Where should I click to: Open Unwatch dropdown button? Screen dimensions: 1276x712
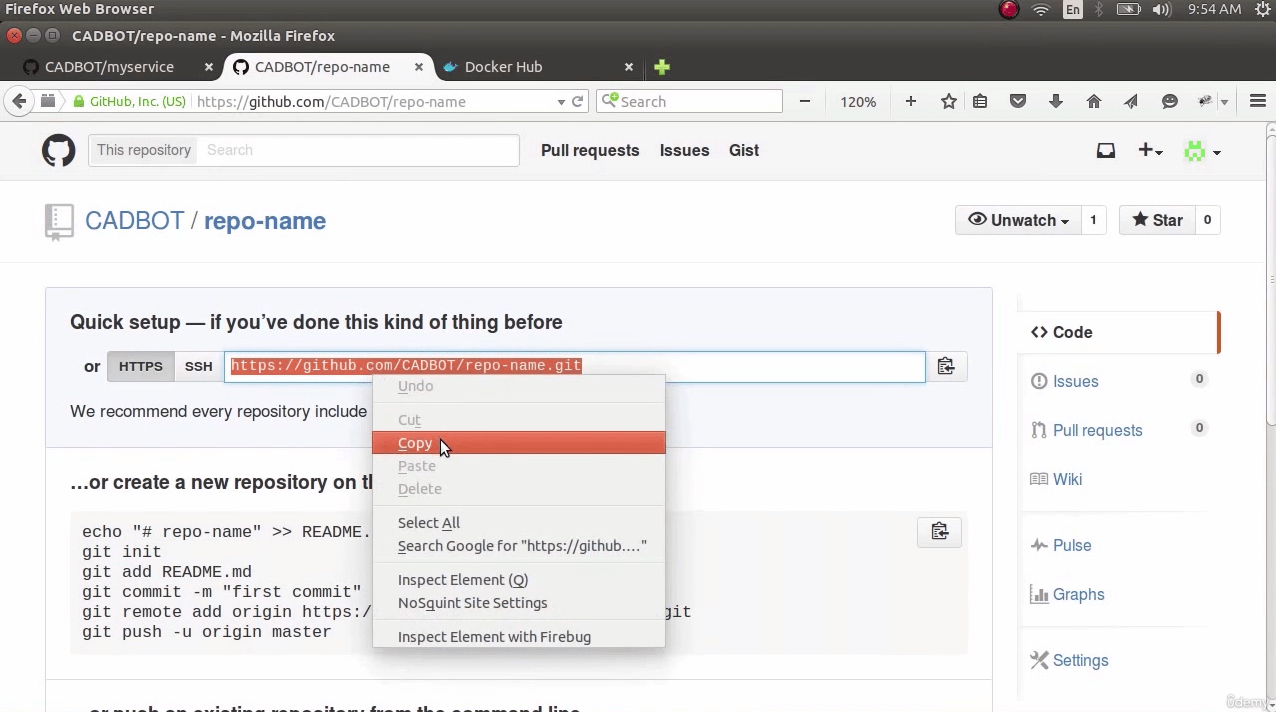coord(1018,220)
